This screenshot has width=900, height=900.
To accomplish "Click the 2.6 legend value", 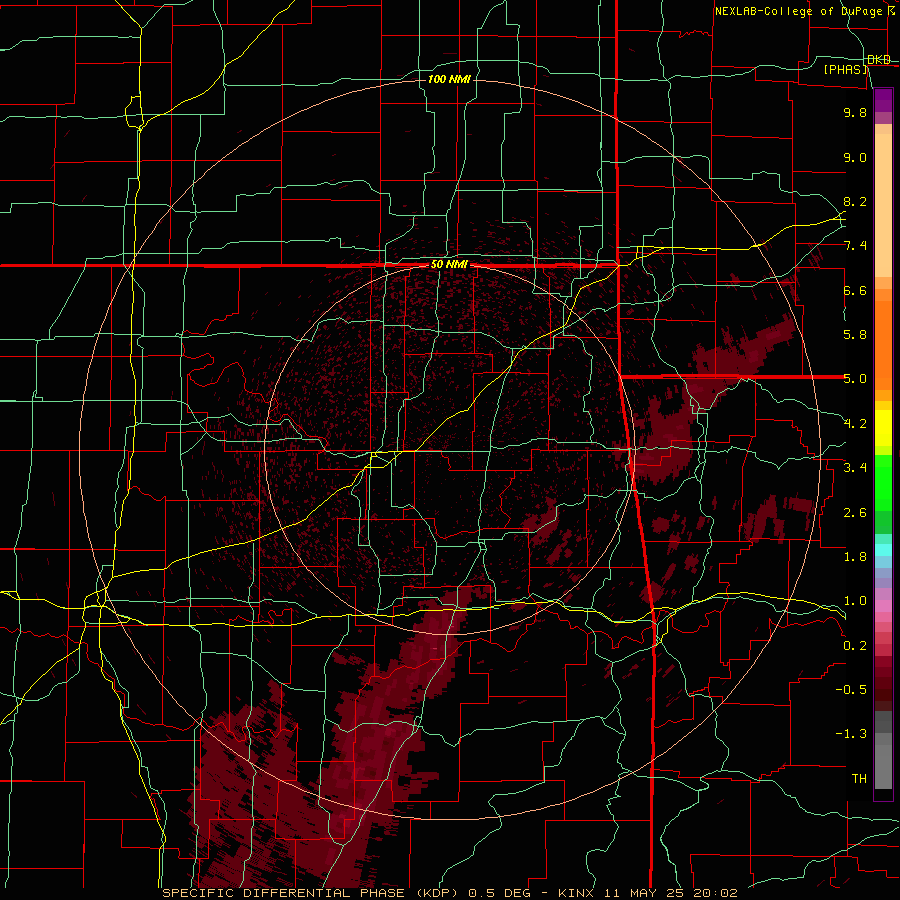I will (x=855, y=513).
